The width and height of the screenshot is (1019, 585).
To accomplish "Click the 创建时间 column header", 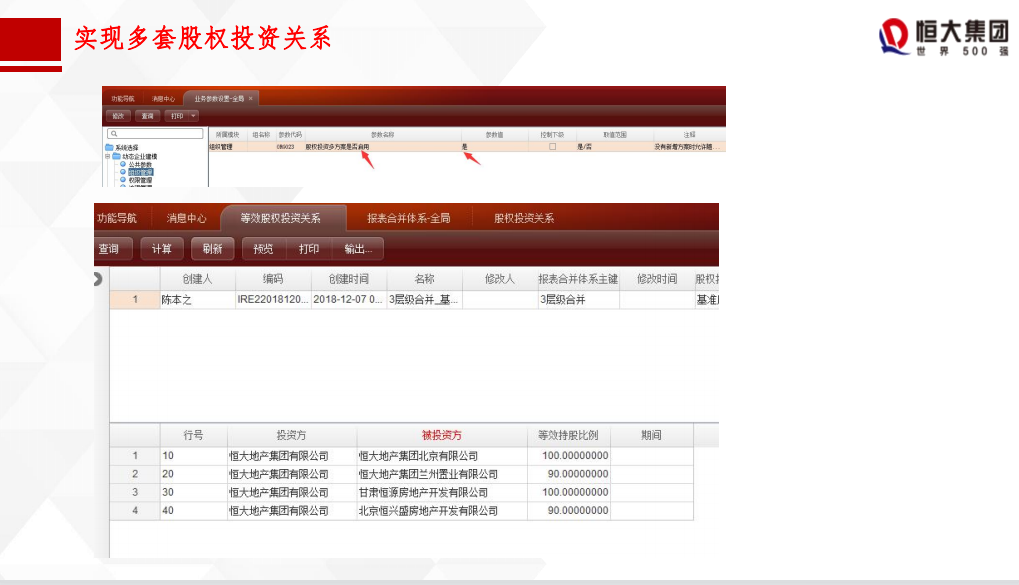I will tap(349, 279).
